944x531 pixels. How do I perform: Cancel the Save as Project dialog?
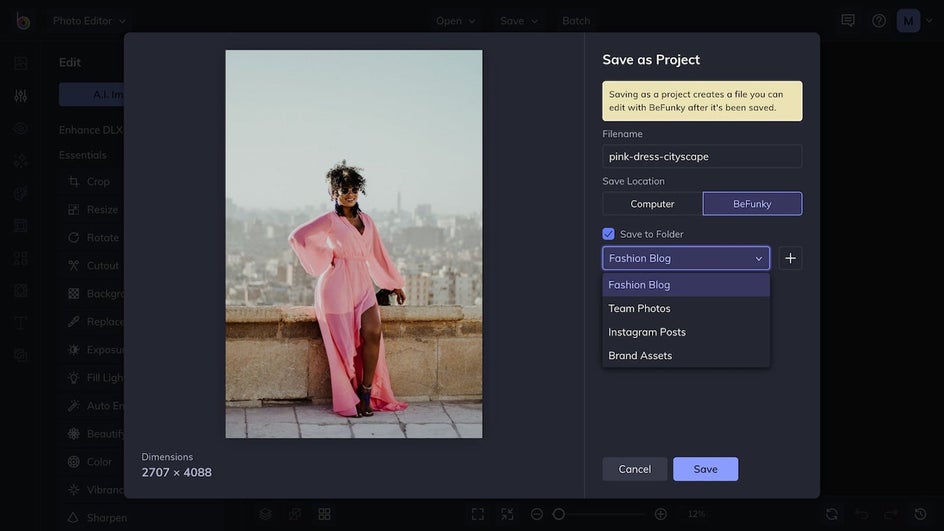pos(634,469)
